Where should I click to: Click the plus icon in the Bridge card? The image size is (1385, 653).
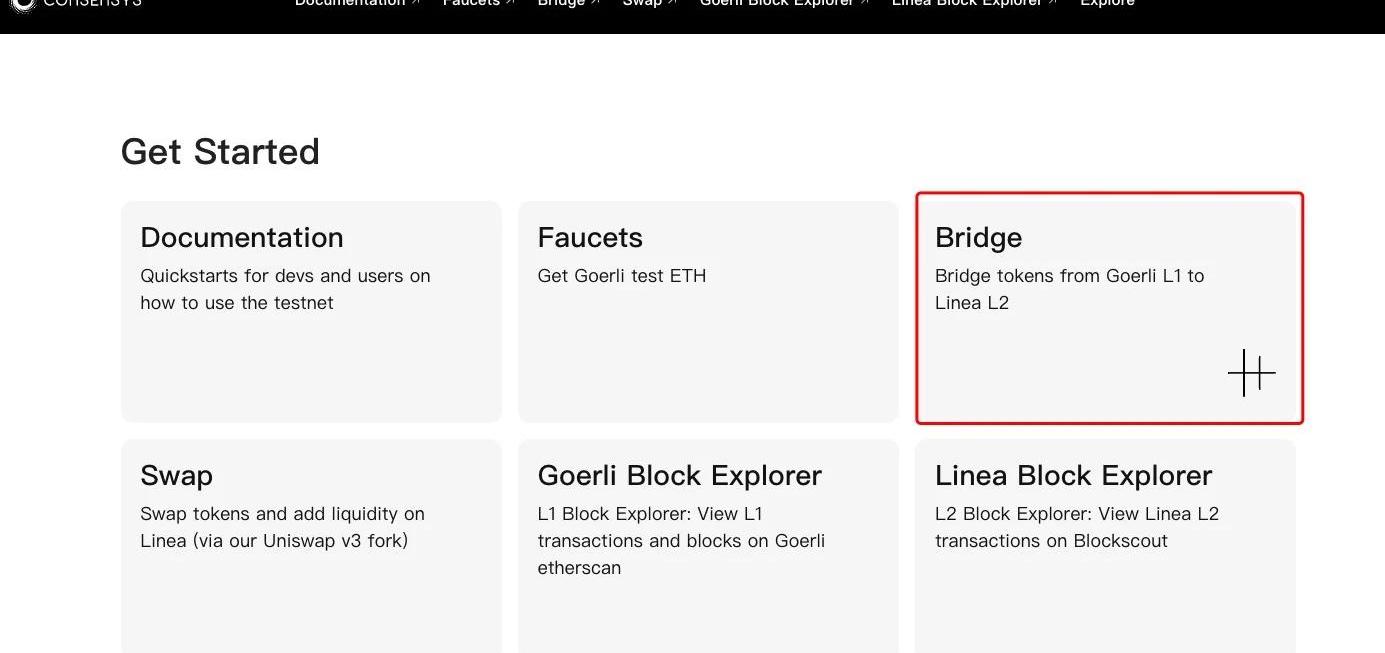(x=1251, y=373)
